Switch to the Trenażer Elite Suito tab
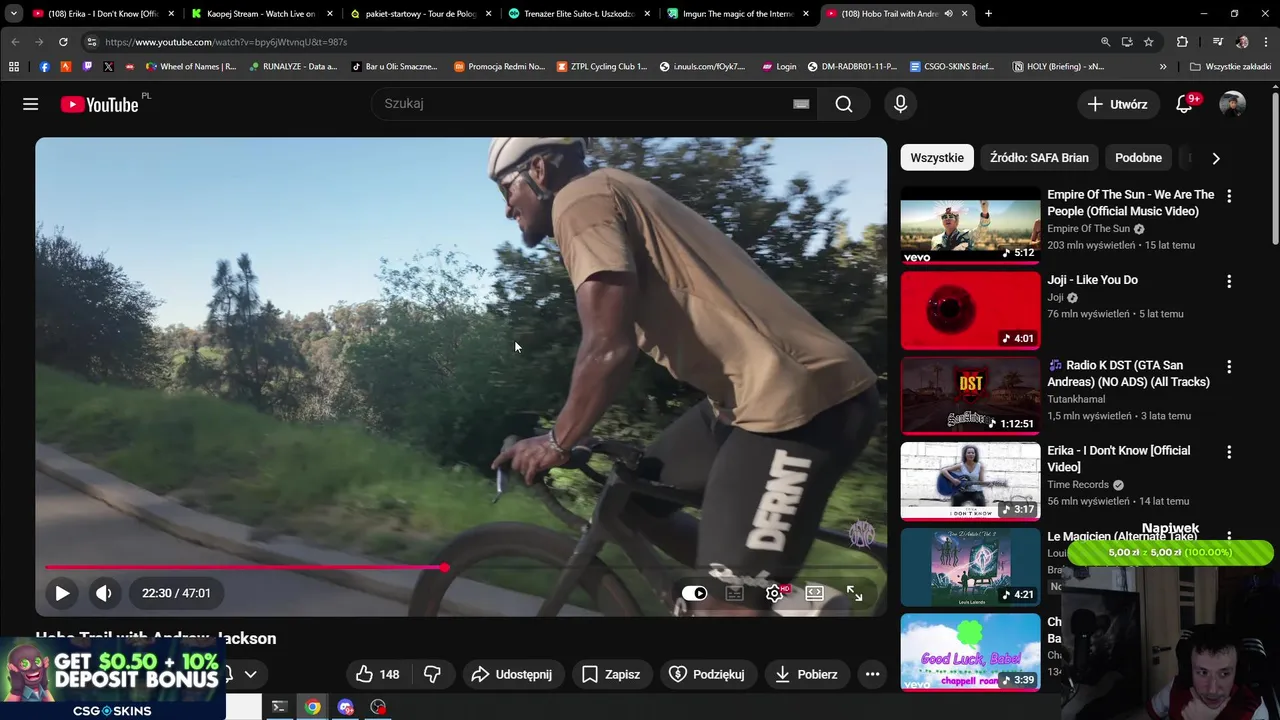 577,14
